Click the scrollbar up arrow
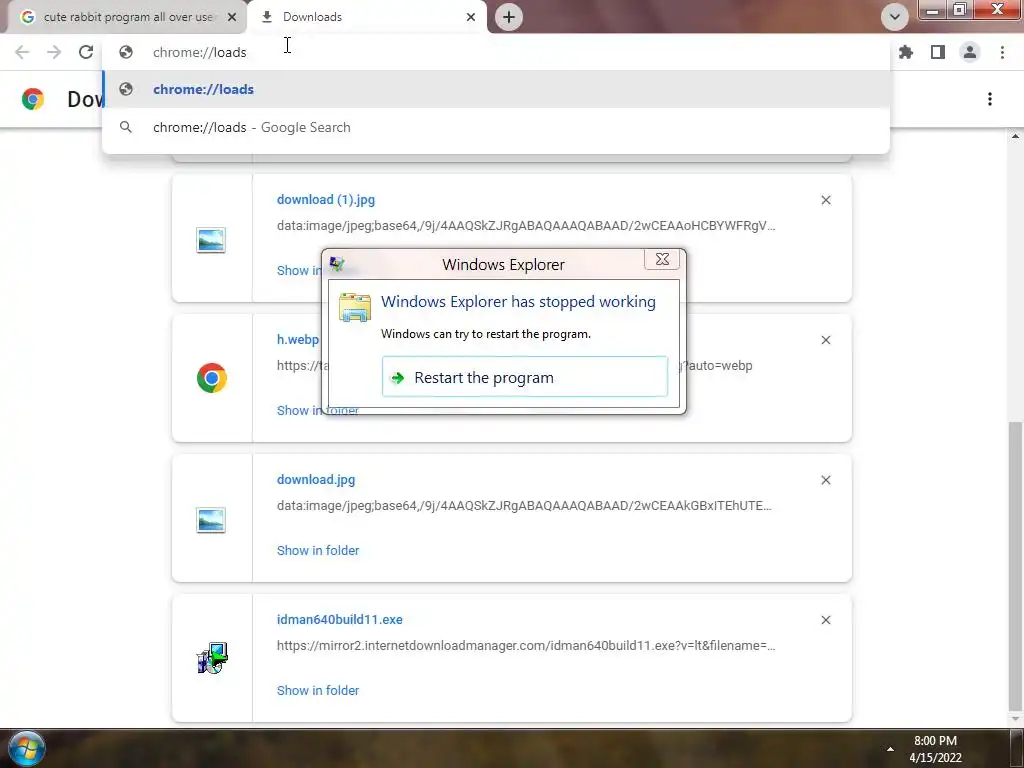This screenshot has height=768, width=1024. [x=1015, y=136]
